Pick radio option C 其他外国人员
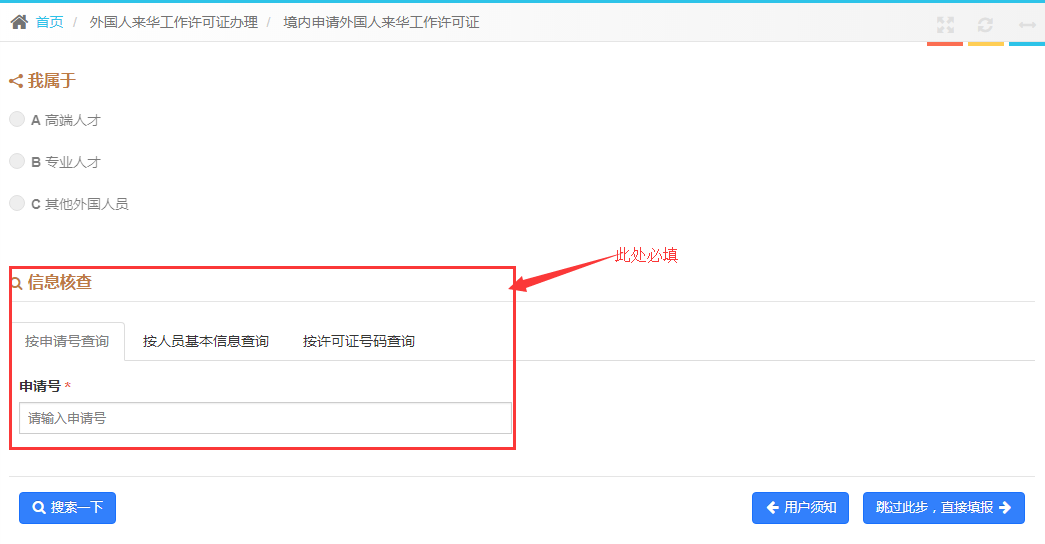This screenshot has width=1045, height=544. click(17, 203)
